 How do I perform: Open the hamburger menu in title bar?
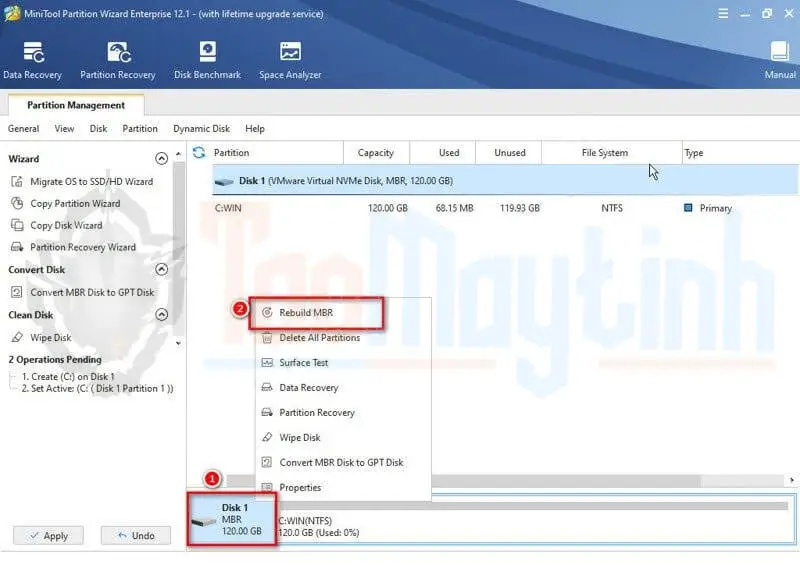723,13
